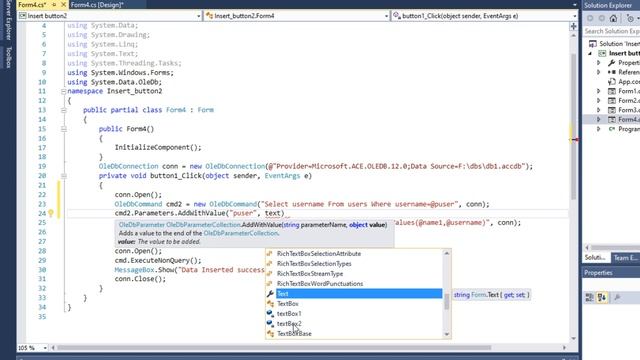640x360 pixels.
Task: Select the Solution node icon in Solution Explorer
Action: click(593, 44)
